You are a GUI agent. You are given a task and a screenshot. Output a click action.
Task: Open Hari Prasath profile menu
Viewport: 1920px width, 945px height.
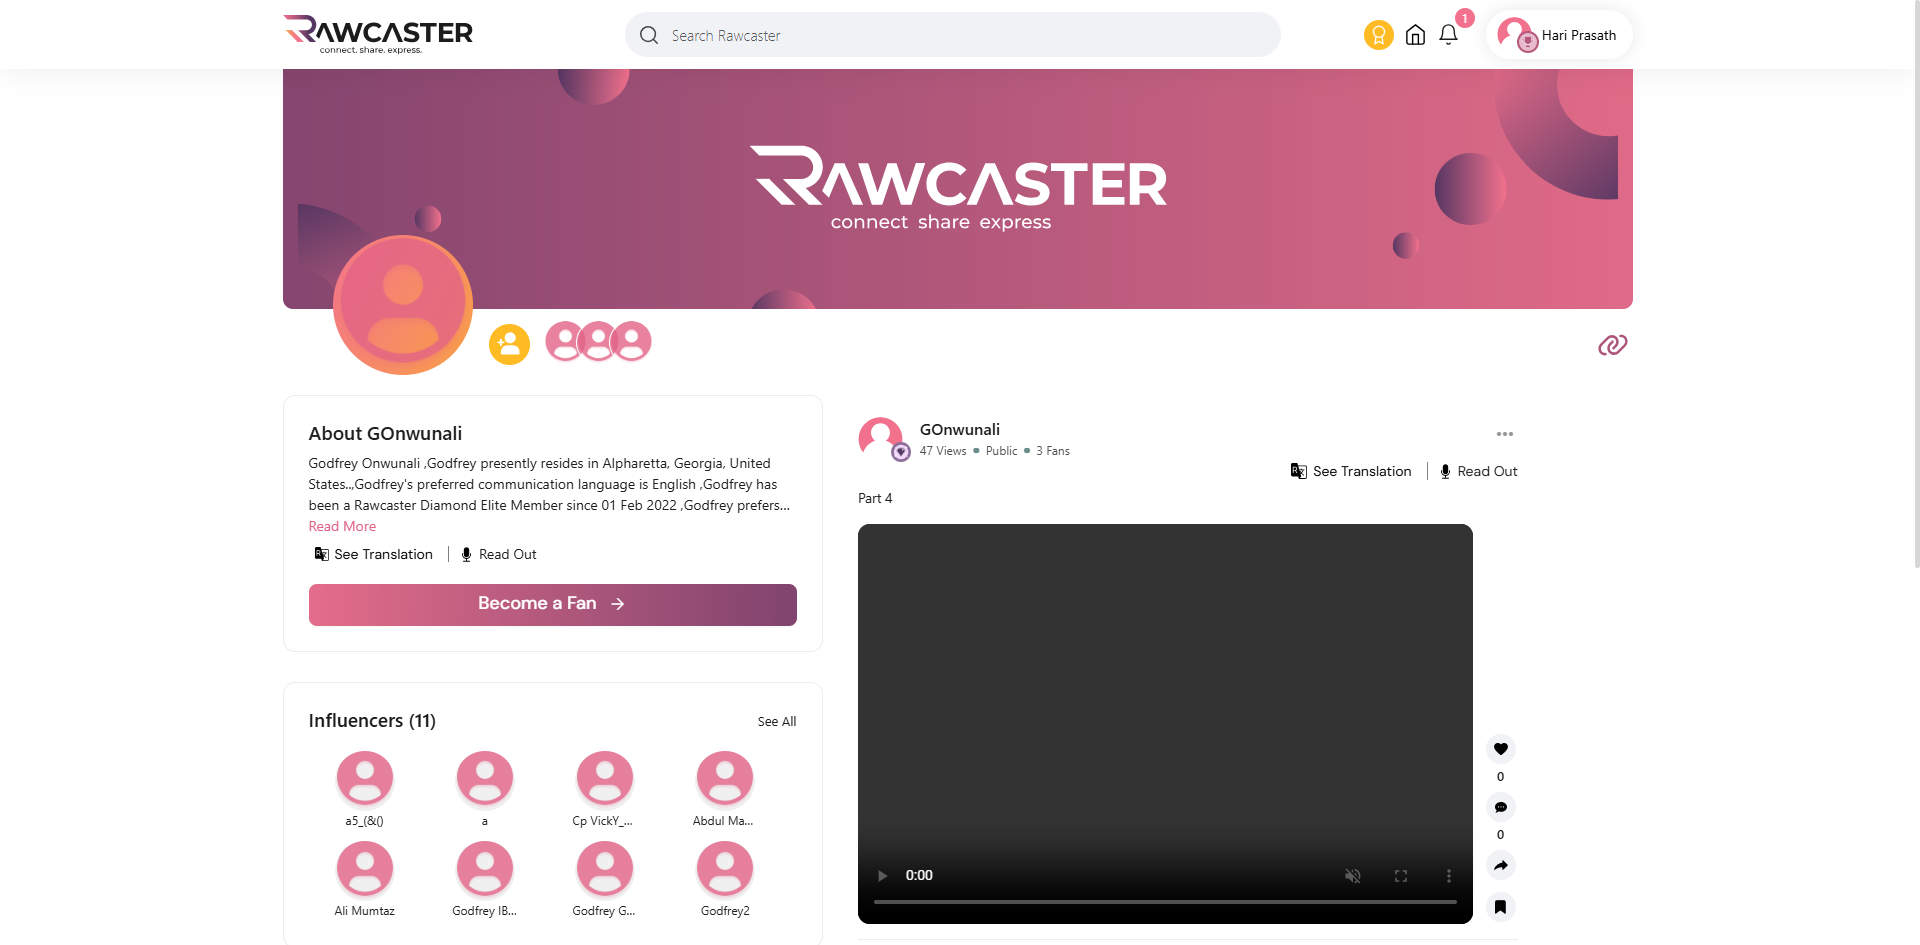point(1558,35)
